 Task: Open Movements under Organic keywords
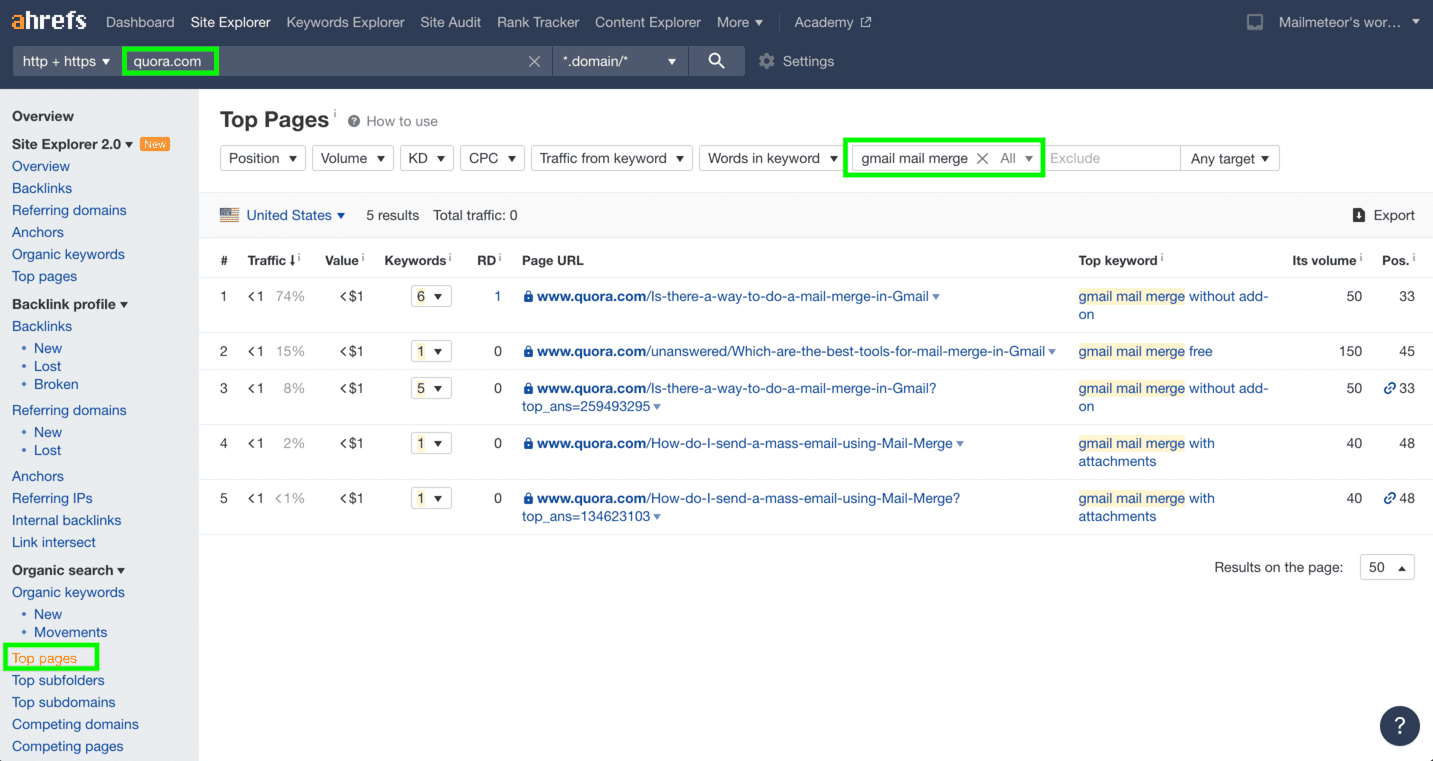coord(70,632)
